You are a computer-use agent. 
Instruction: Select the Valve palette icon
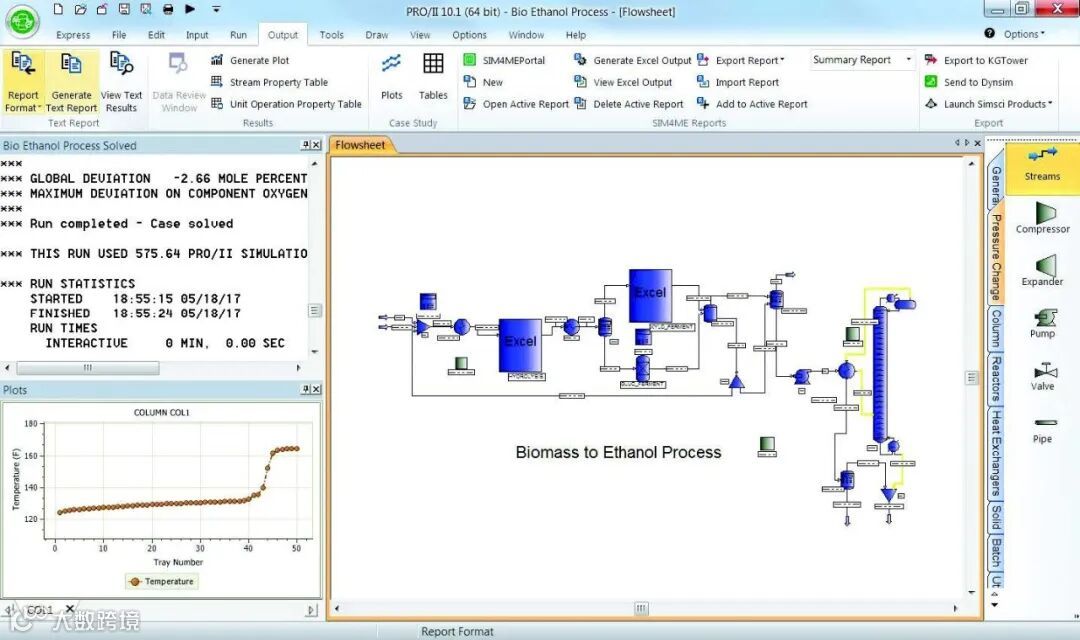[1043, 376]
